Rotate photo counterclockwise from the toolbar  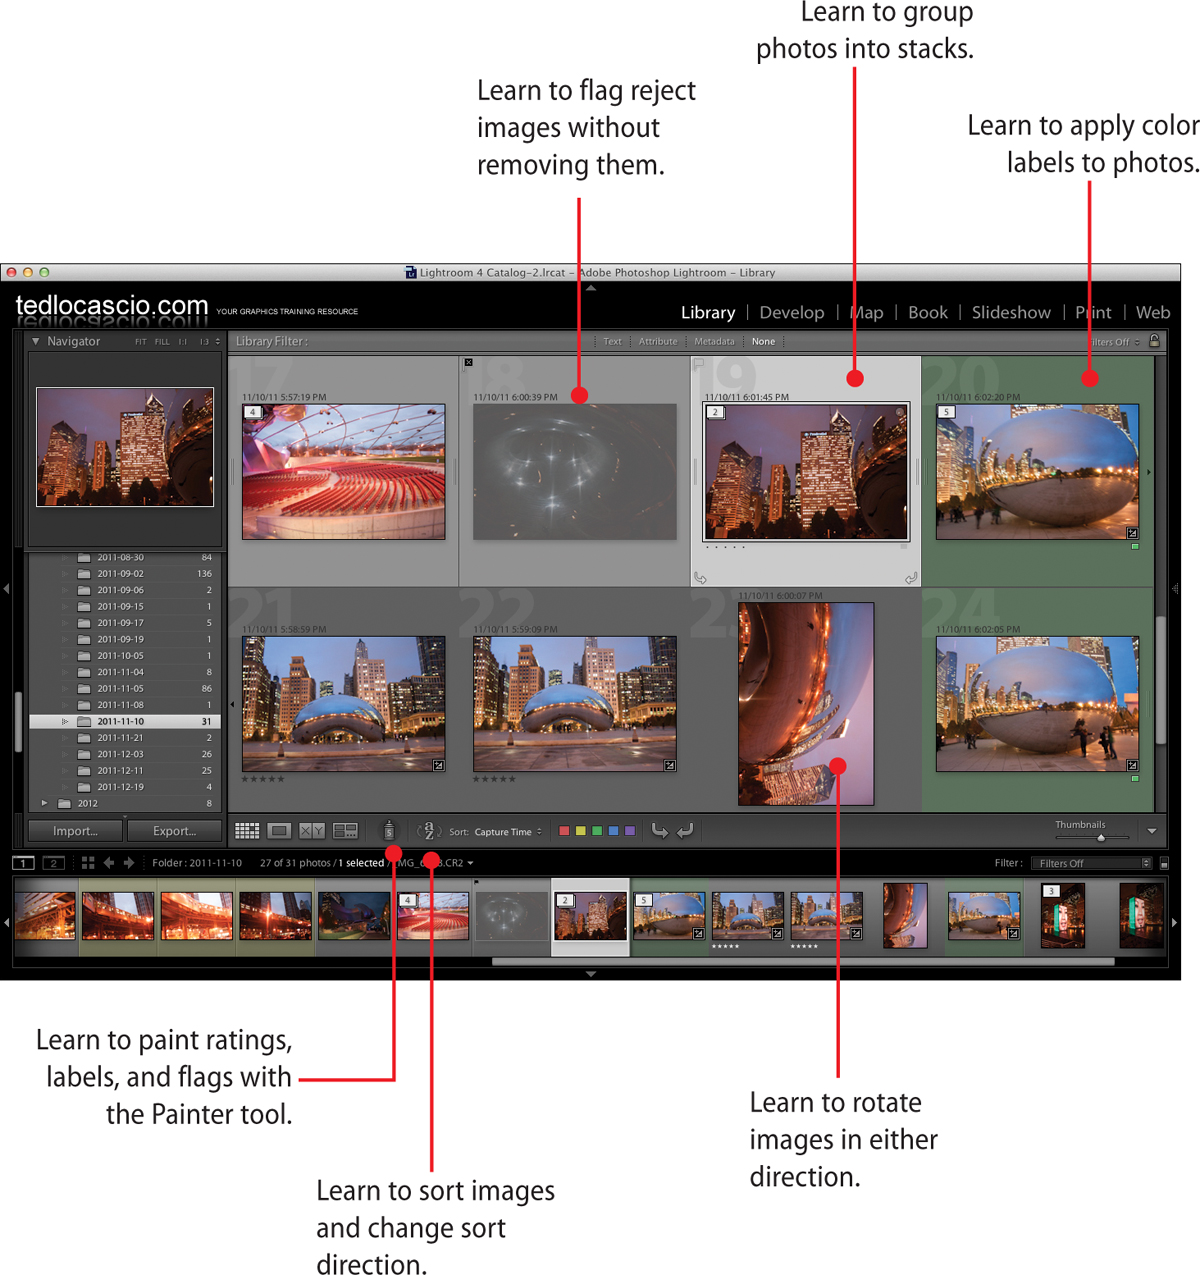[659, 830]
